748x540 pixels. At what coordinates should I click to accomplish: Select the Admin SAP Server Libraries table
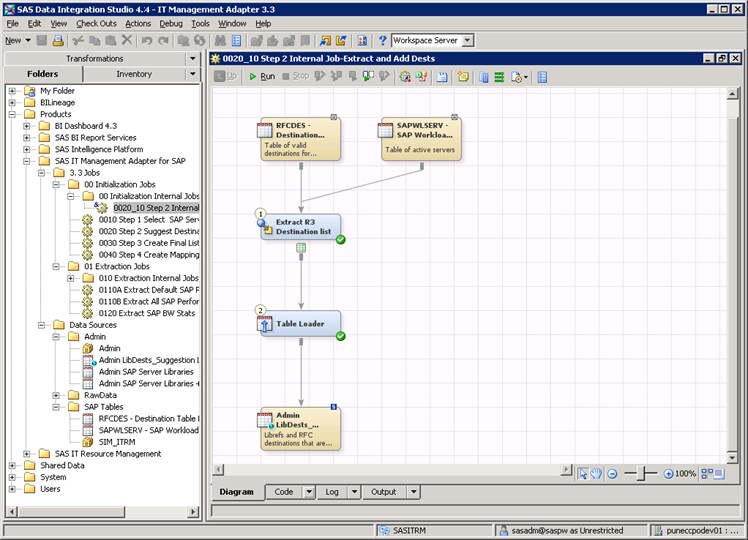pyautogui.click(x=146, y=372)
